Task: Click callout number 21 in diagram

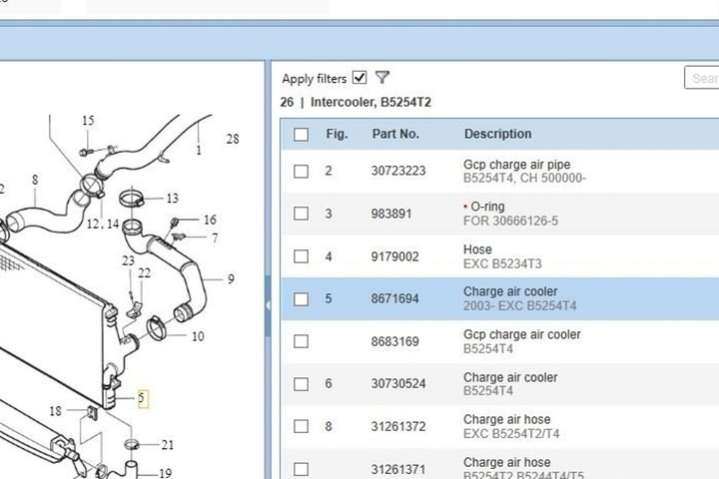Action: (x=167, y=445)
